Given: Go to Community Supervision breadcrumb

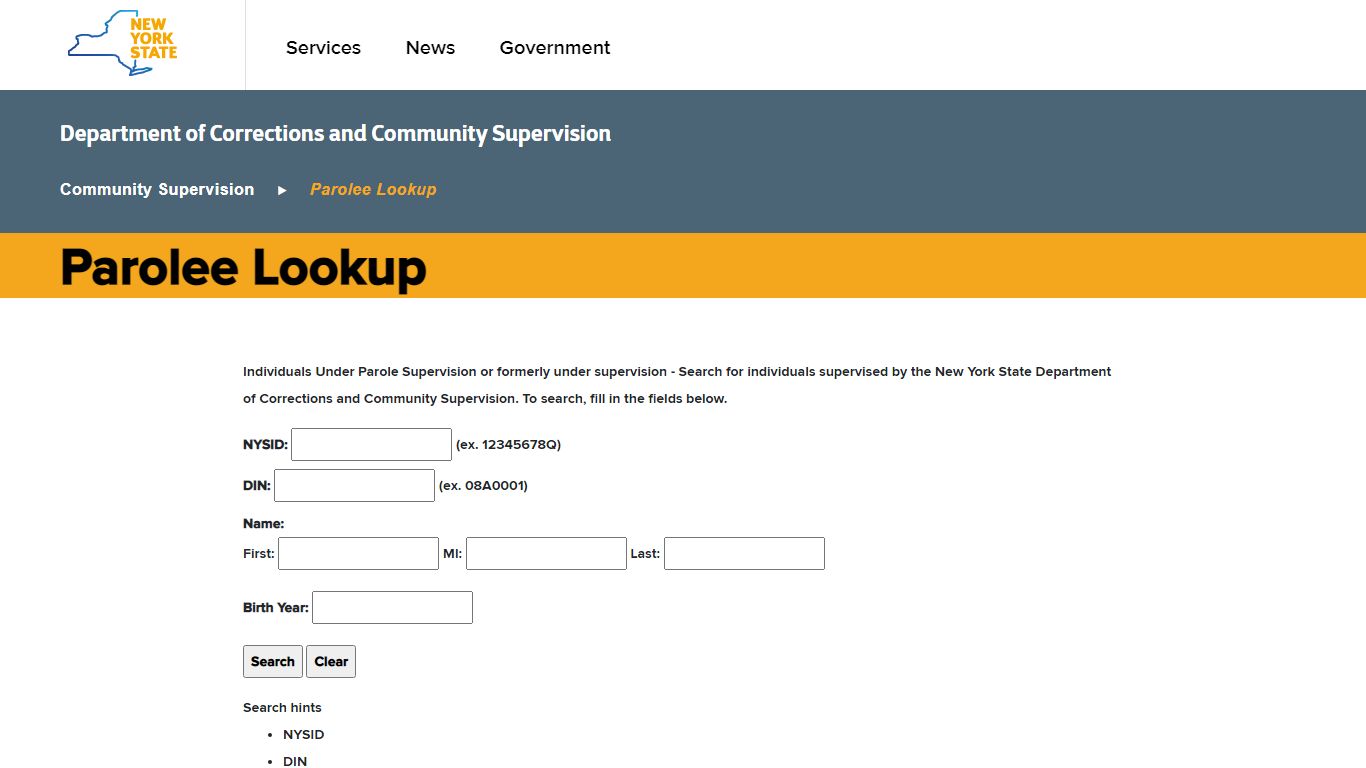Looking at the screenshot, I should [x=157, y=189].
